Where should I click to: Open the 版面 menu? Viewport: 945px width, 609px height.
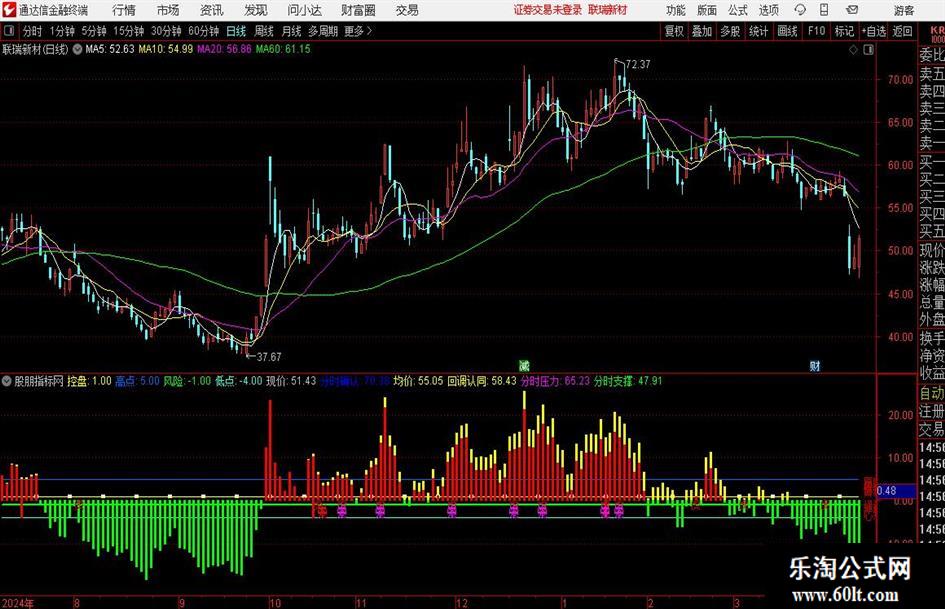click(707, 10)
